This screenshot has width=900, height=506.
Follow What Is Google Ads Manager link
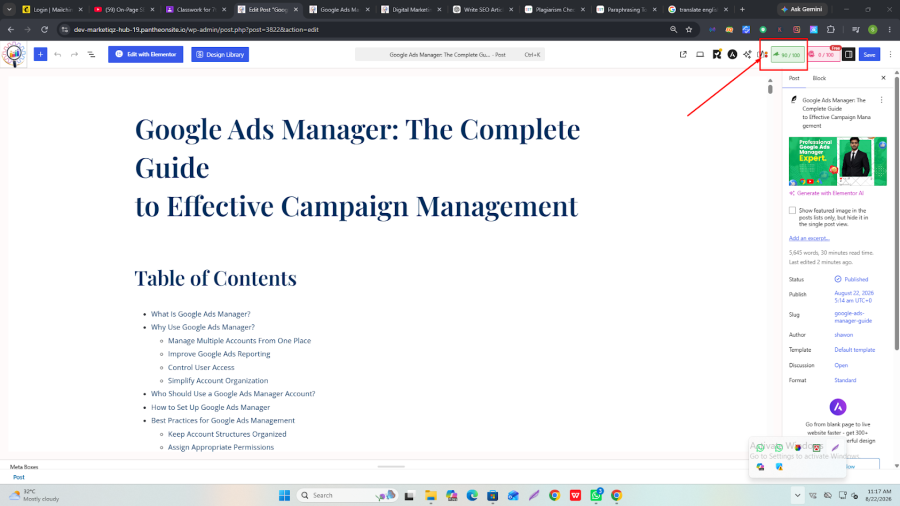[x=200, y=314]
